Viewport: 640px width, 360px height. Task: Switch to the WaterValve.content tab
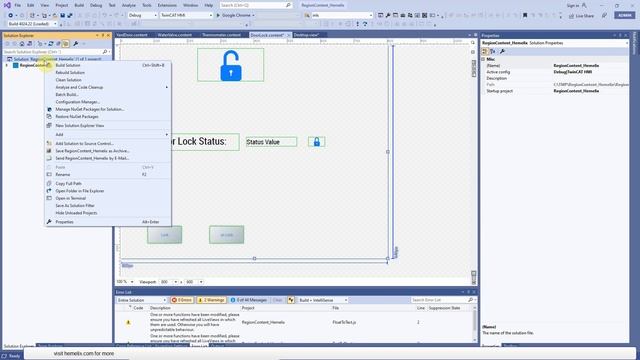(x=174, y=35)
